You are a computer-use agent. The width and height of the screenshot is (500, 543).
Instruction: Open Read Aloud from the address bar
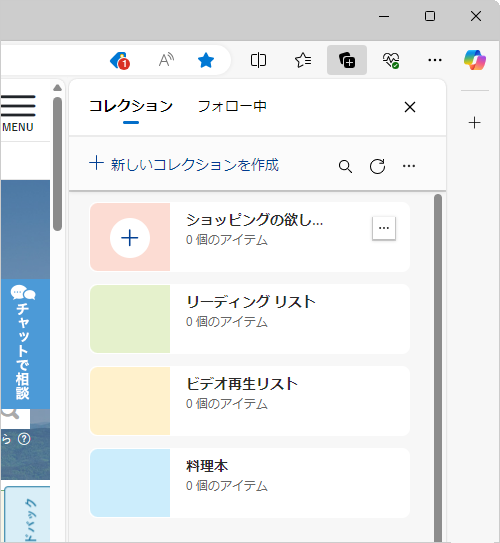166,60
